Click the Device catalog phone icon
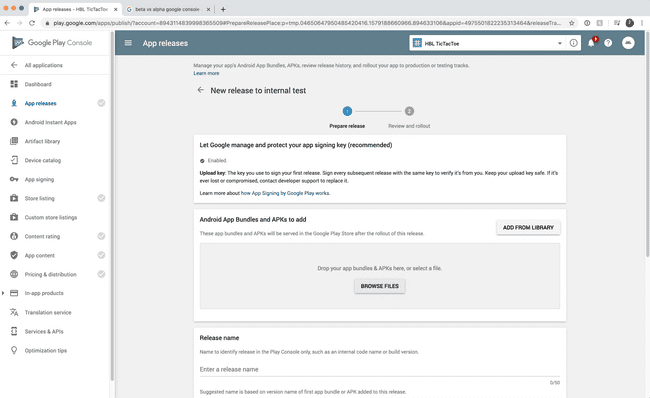Viewport: 650px width, 398px height. click(x=14, y=160)
